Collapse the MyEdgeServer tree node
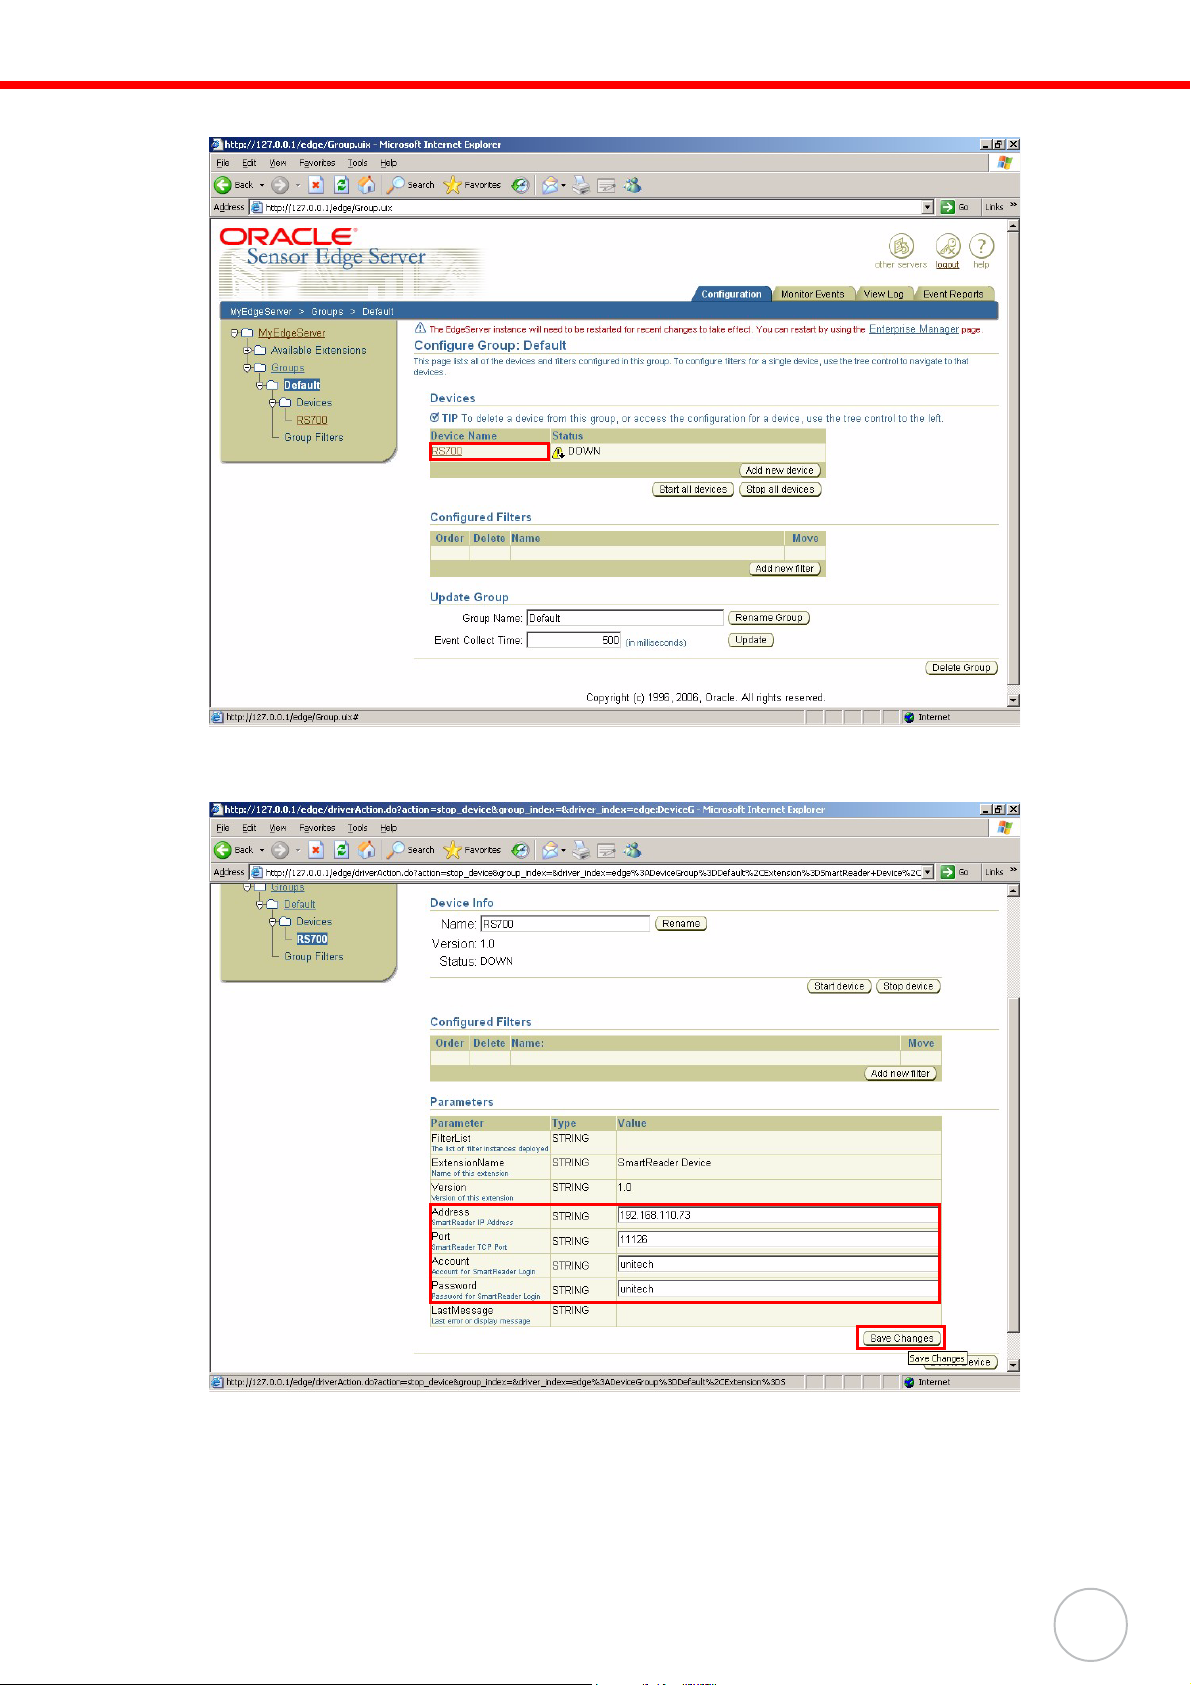 [x=234, y=333]
